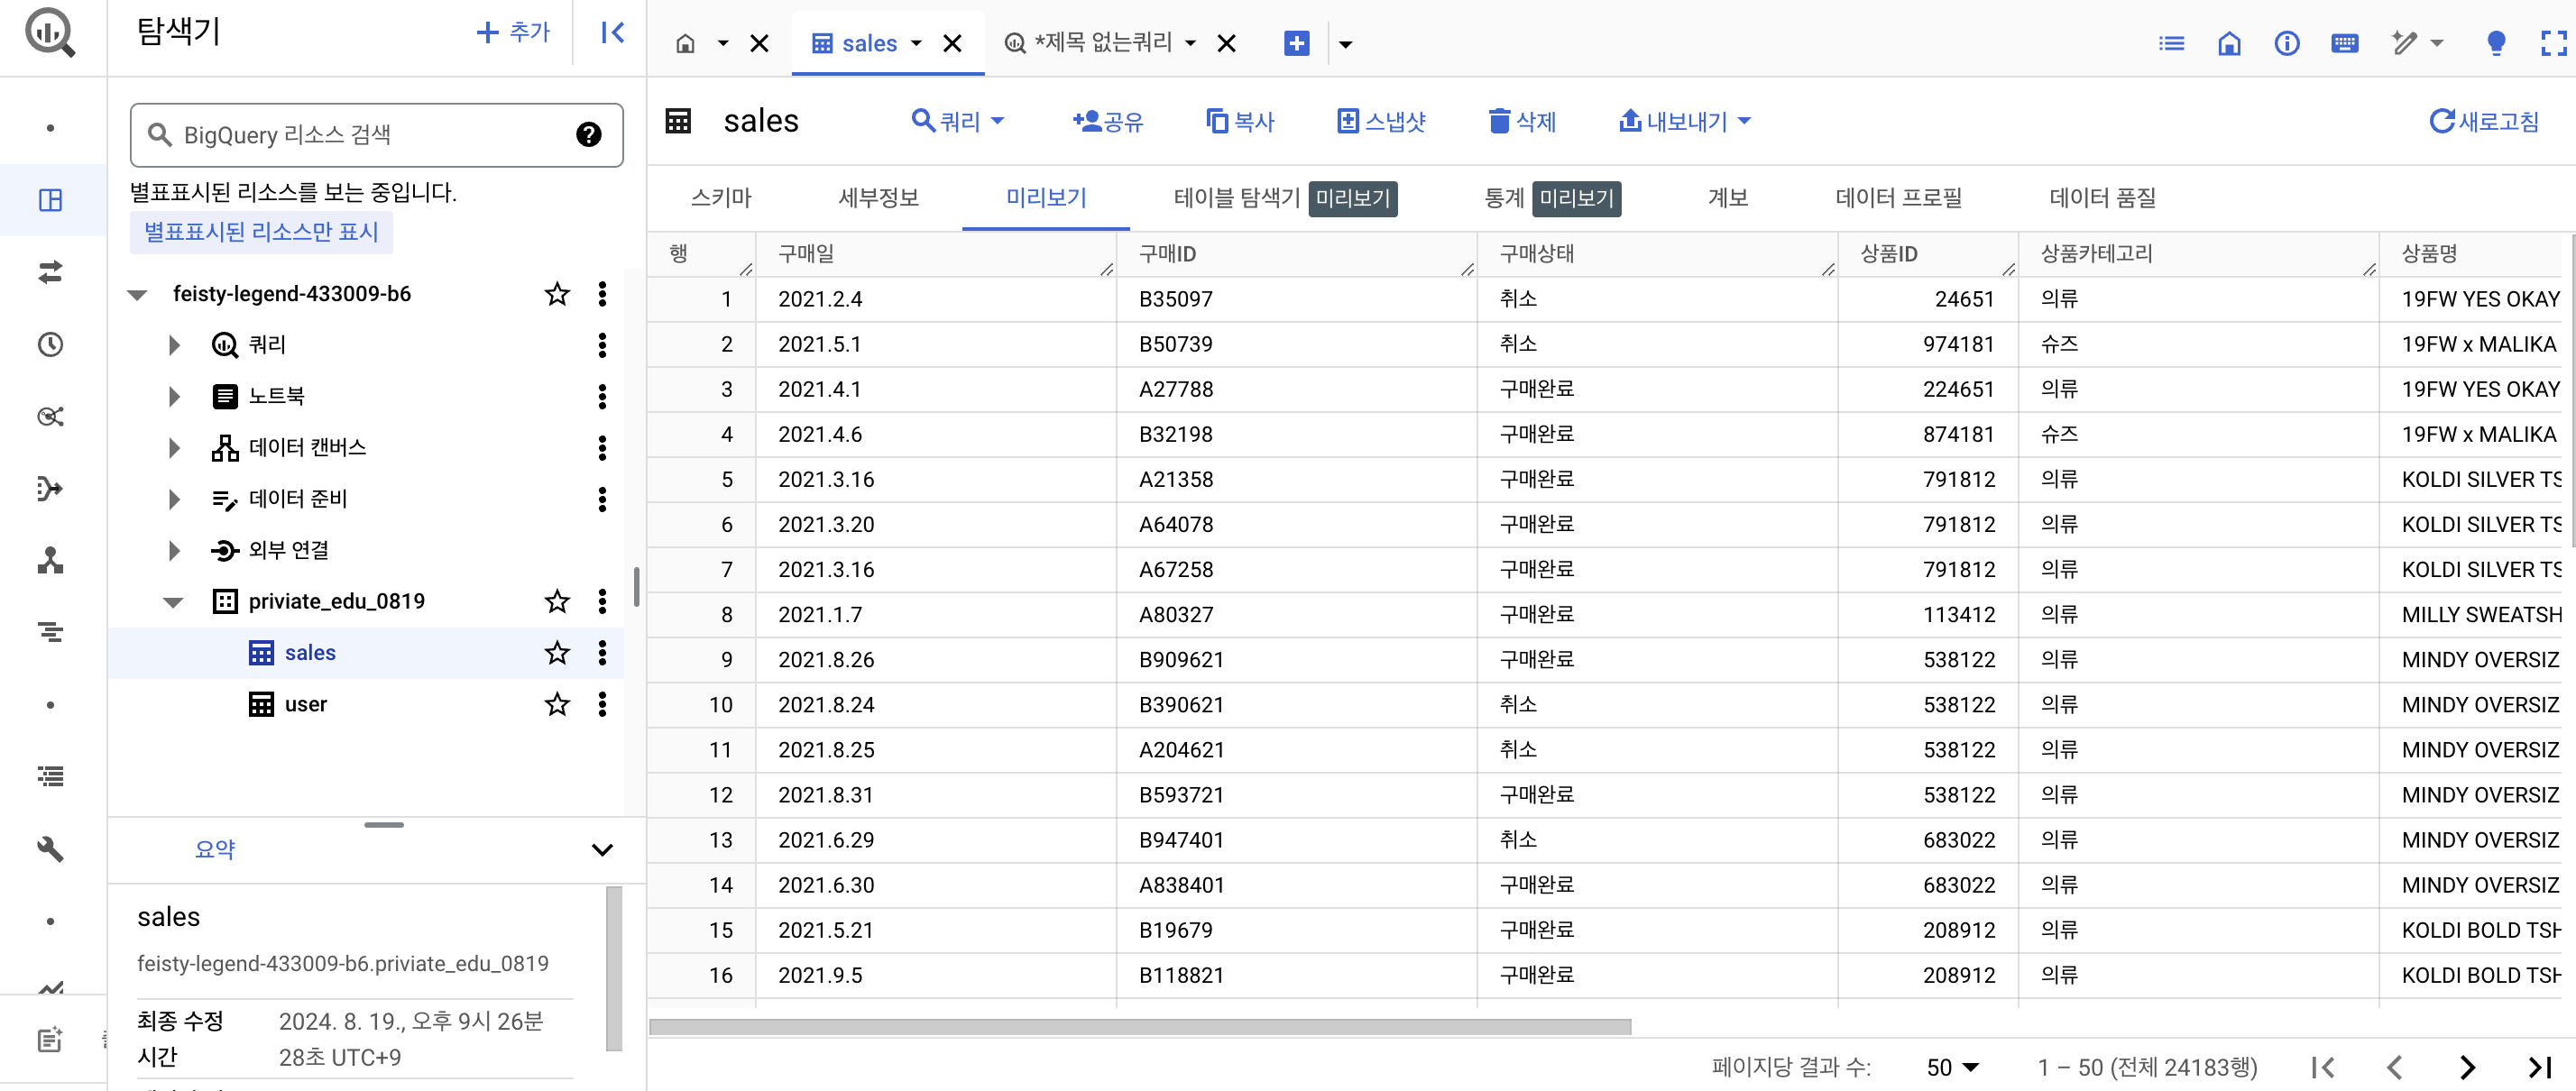Open the tab list dropdown arrow
The image size is (2576, 1091).
1345,43
